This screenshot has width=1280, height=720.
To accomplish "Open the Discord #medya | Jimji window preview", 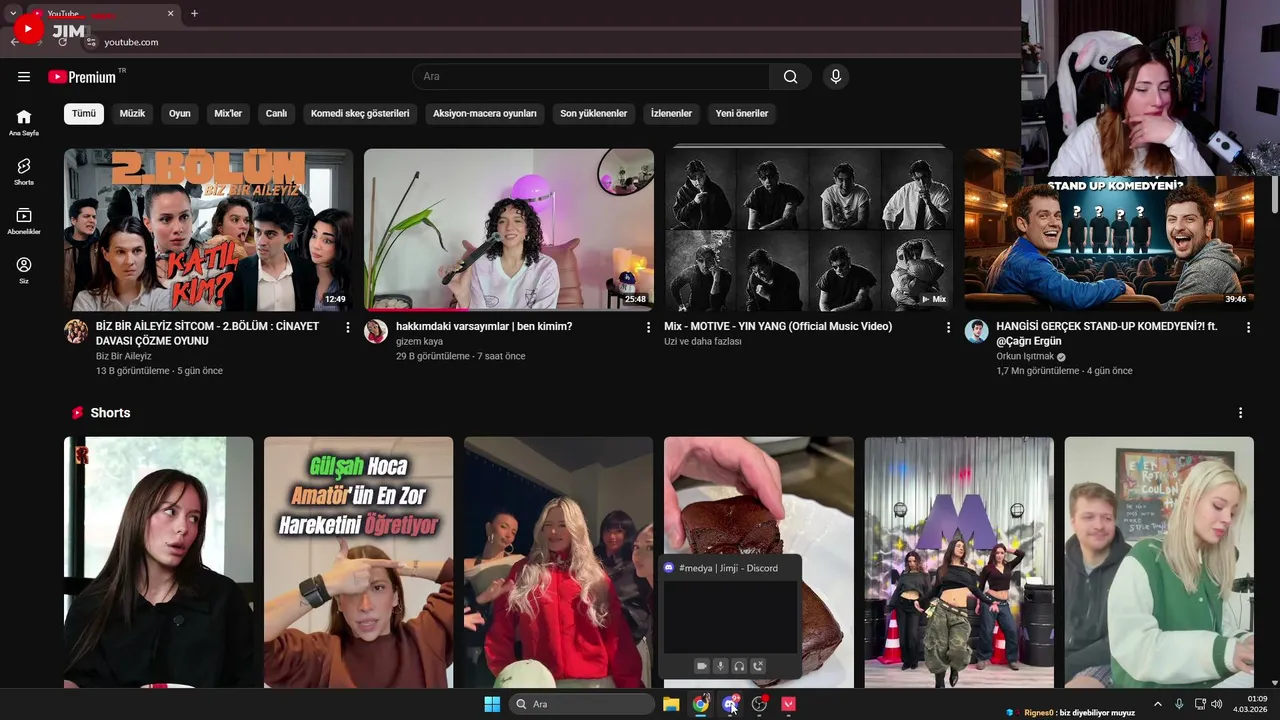I will 730,618.
